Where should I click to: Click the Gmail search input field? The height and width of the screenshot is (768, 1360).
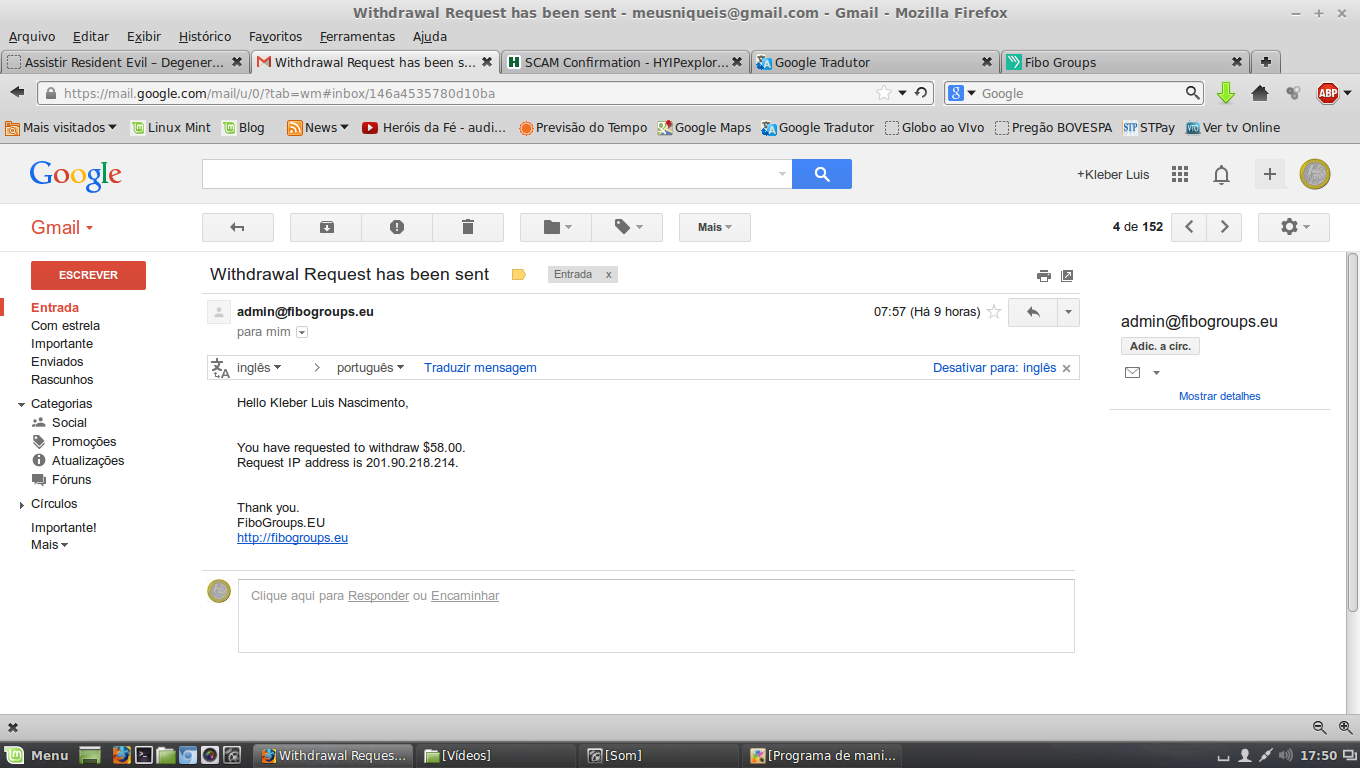point(490,174)
